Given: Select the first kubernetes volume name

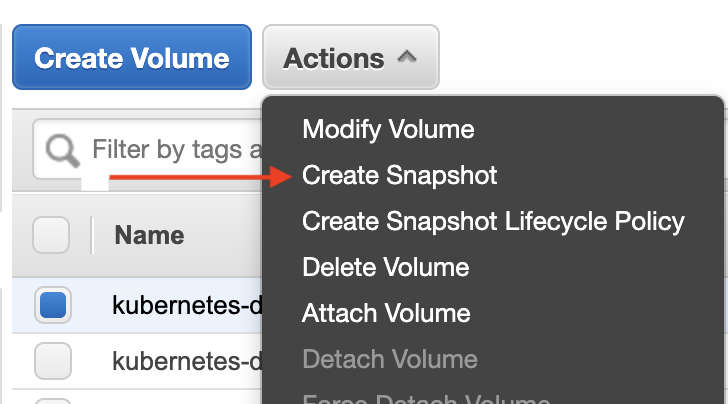Looking at the screenshot, I should tap(188, 306).
